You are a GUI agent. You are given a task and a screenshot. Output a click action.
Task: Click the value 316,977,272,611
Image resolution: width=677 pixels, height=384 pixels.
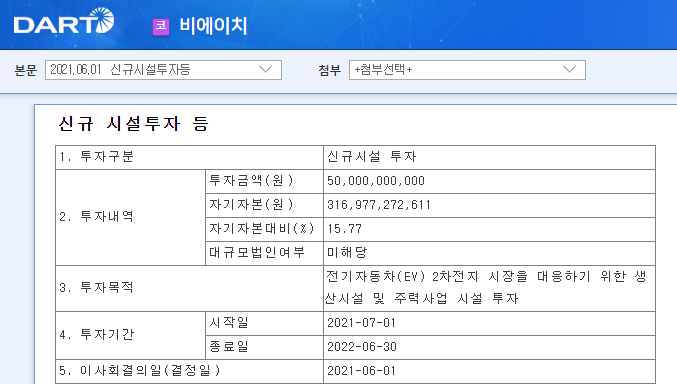point(379,205)
